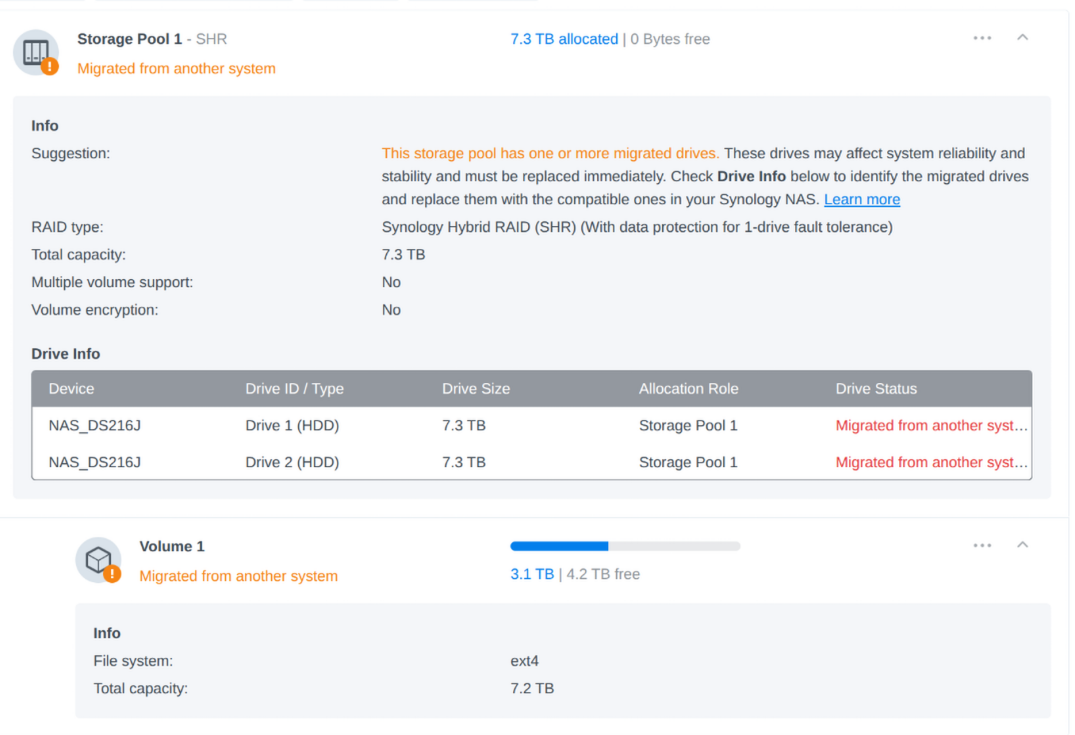
Task: Sort by the Device column header
Action: point(71,389)
